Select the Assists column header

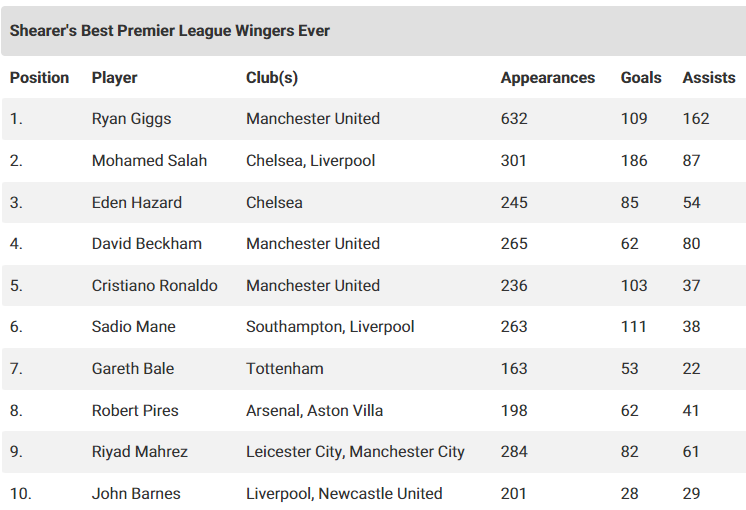[x=709, y=78]
